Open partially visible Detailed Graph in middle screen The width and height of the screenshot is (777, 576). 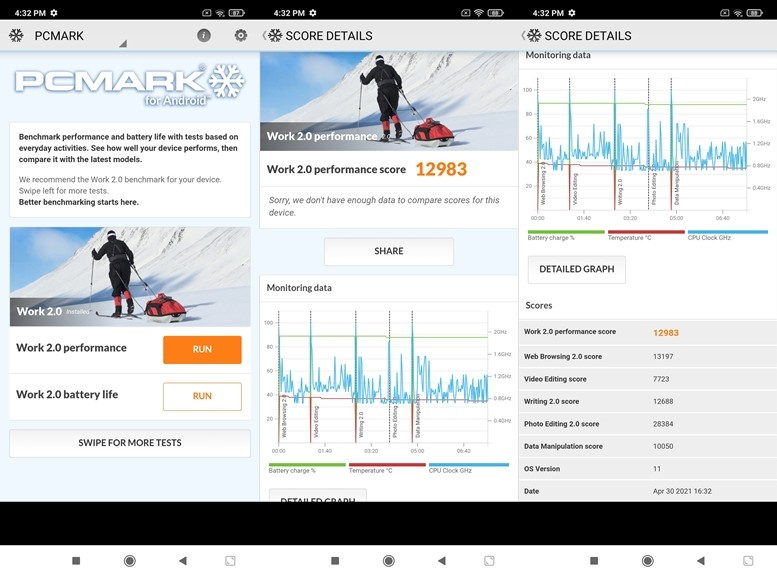pyautogui.click(x=318, y=496)
